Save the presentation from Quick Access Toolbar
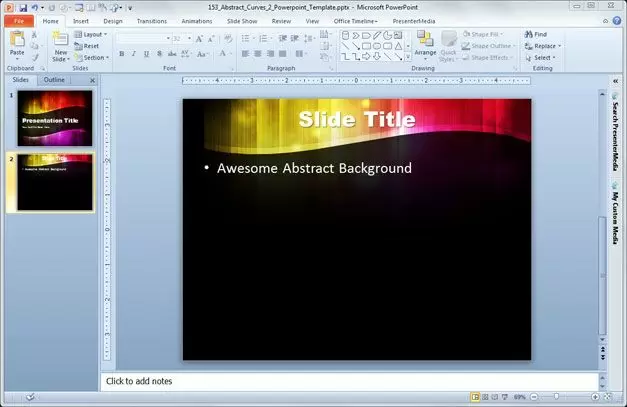This screenshot has height=407, width=627. click(x=23, y=7)
